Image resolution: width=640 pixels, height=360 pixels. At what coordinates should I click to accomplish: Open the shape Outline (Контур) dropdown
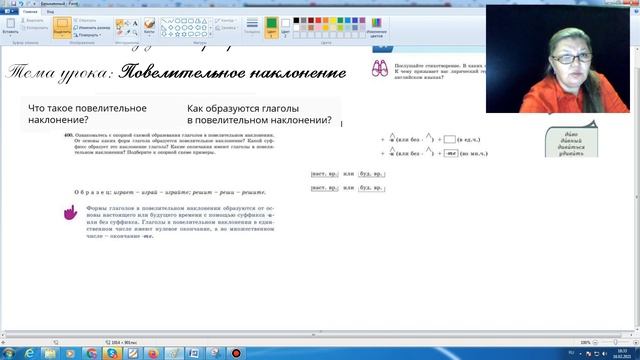225,20
